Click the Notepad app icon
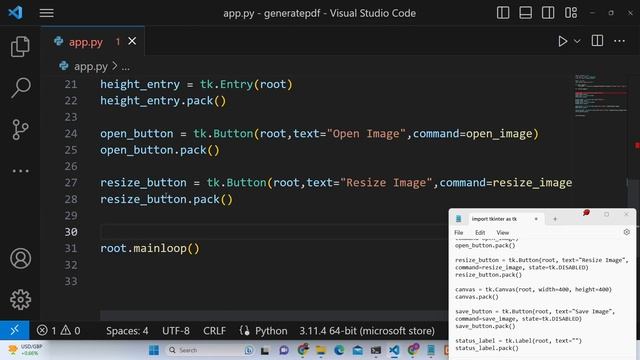Image resolution: width=640 pixels, height=360 pixels. (458, 219)
